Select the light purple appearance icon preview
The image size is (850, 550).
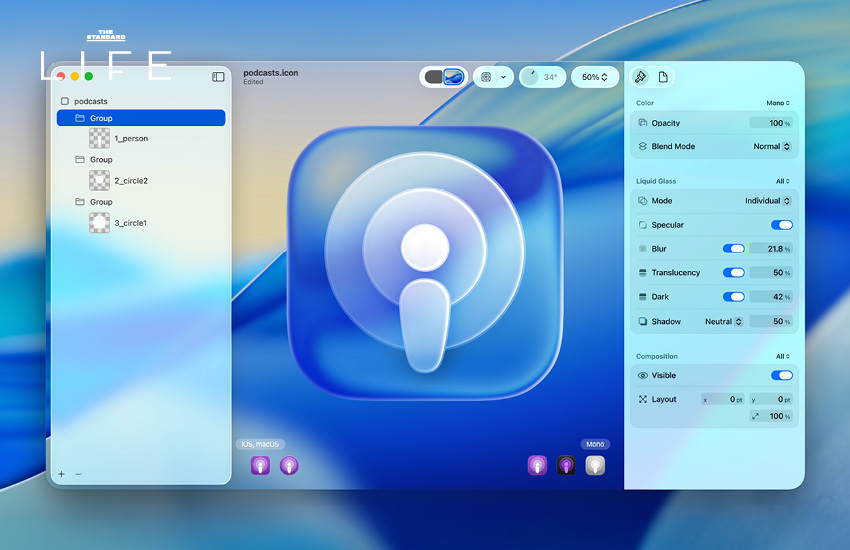537,465
